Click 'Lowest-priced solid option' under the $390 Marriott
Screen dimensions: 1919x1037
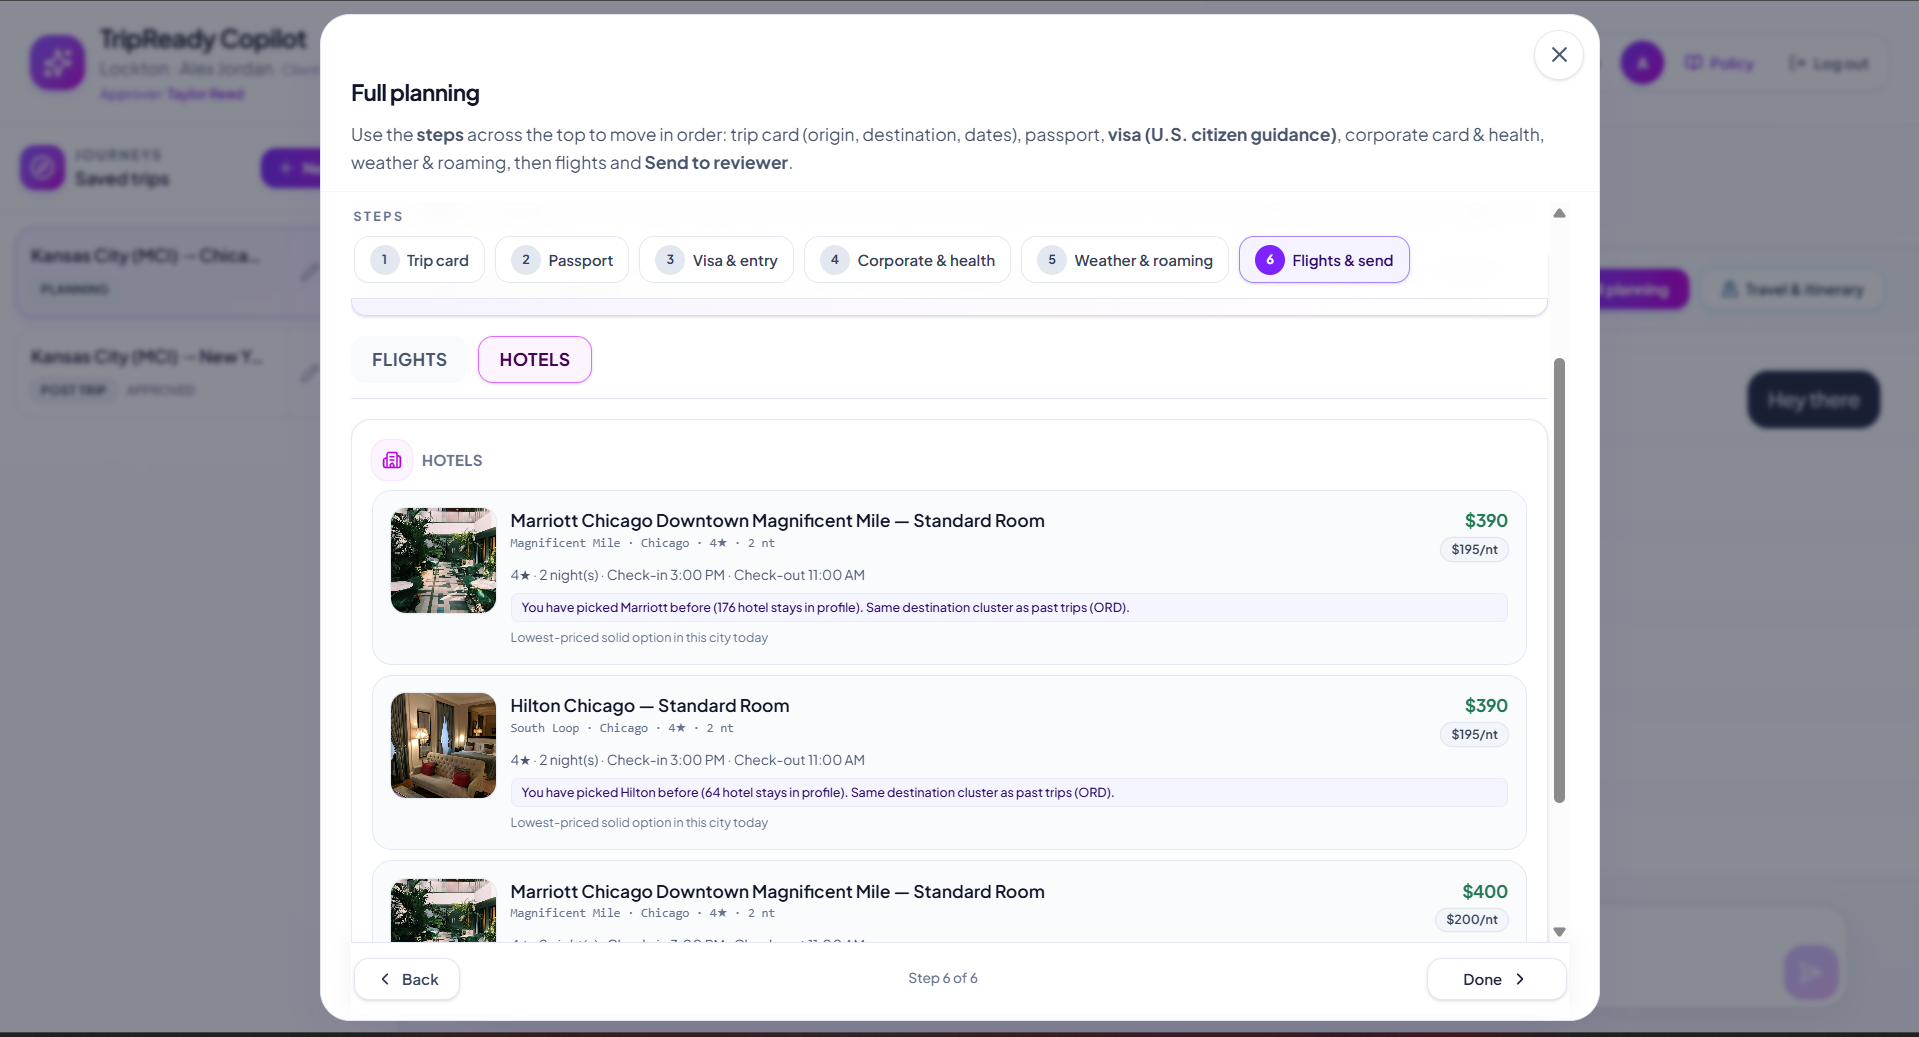[x=639, y=638]
